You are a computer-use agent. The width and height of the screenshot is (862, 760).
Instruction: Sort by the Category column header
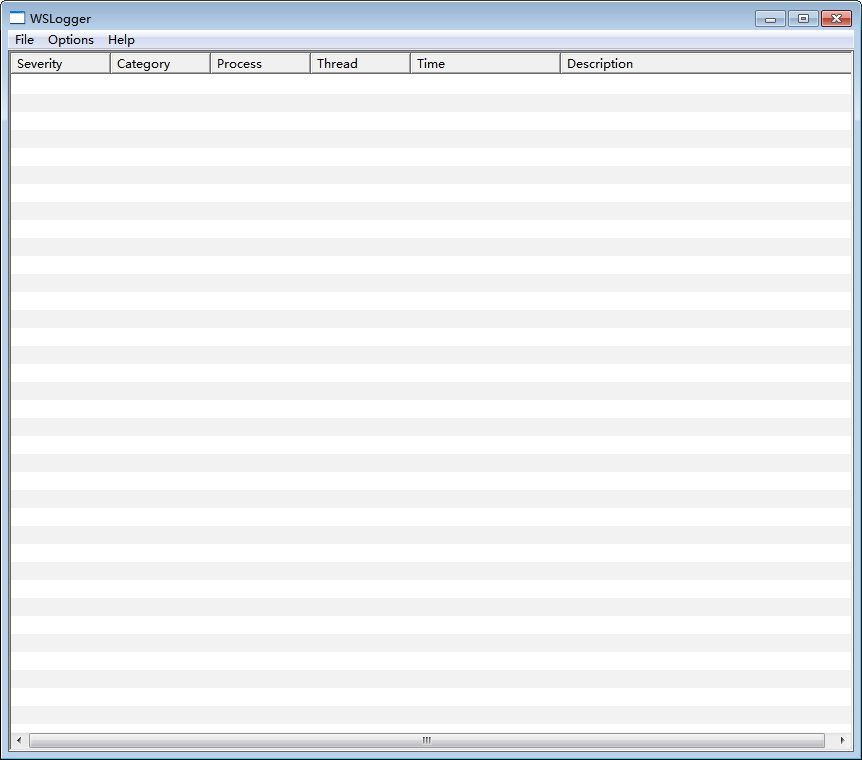tap(161, 63)
